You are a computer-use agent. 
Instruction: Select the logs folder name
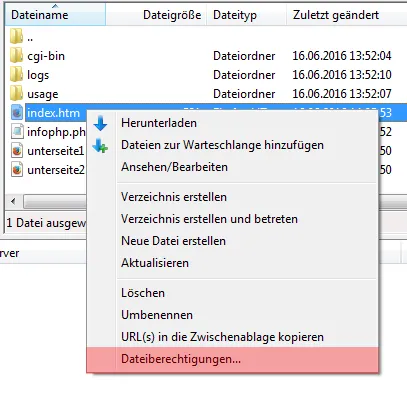38,75
